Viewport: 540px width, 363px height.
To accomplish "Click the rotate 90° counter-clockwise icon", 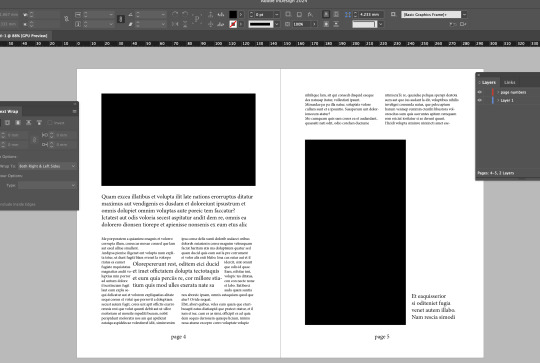I will point(185,14).
